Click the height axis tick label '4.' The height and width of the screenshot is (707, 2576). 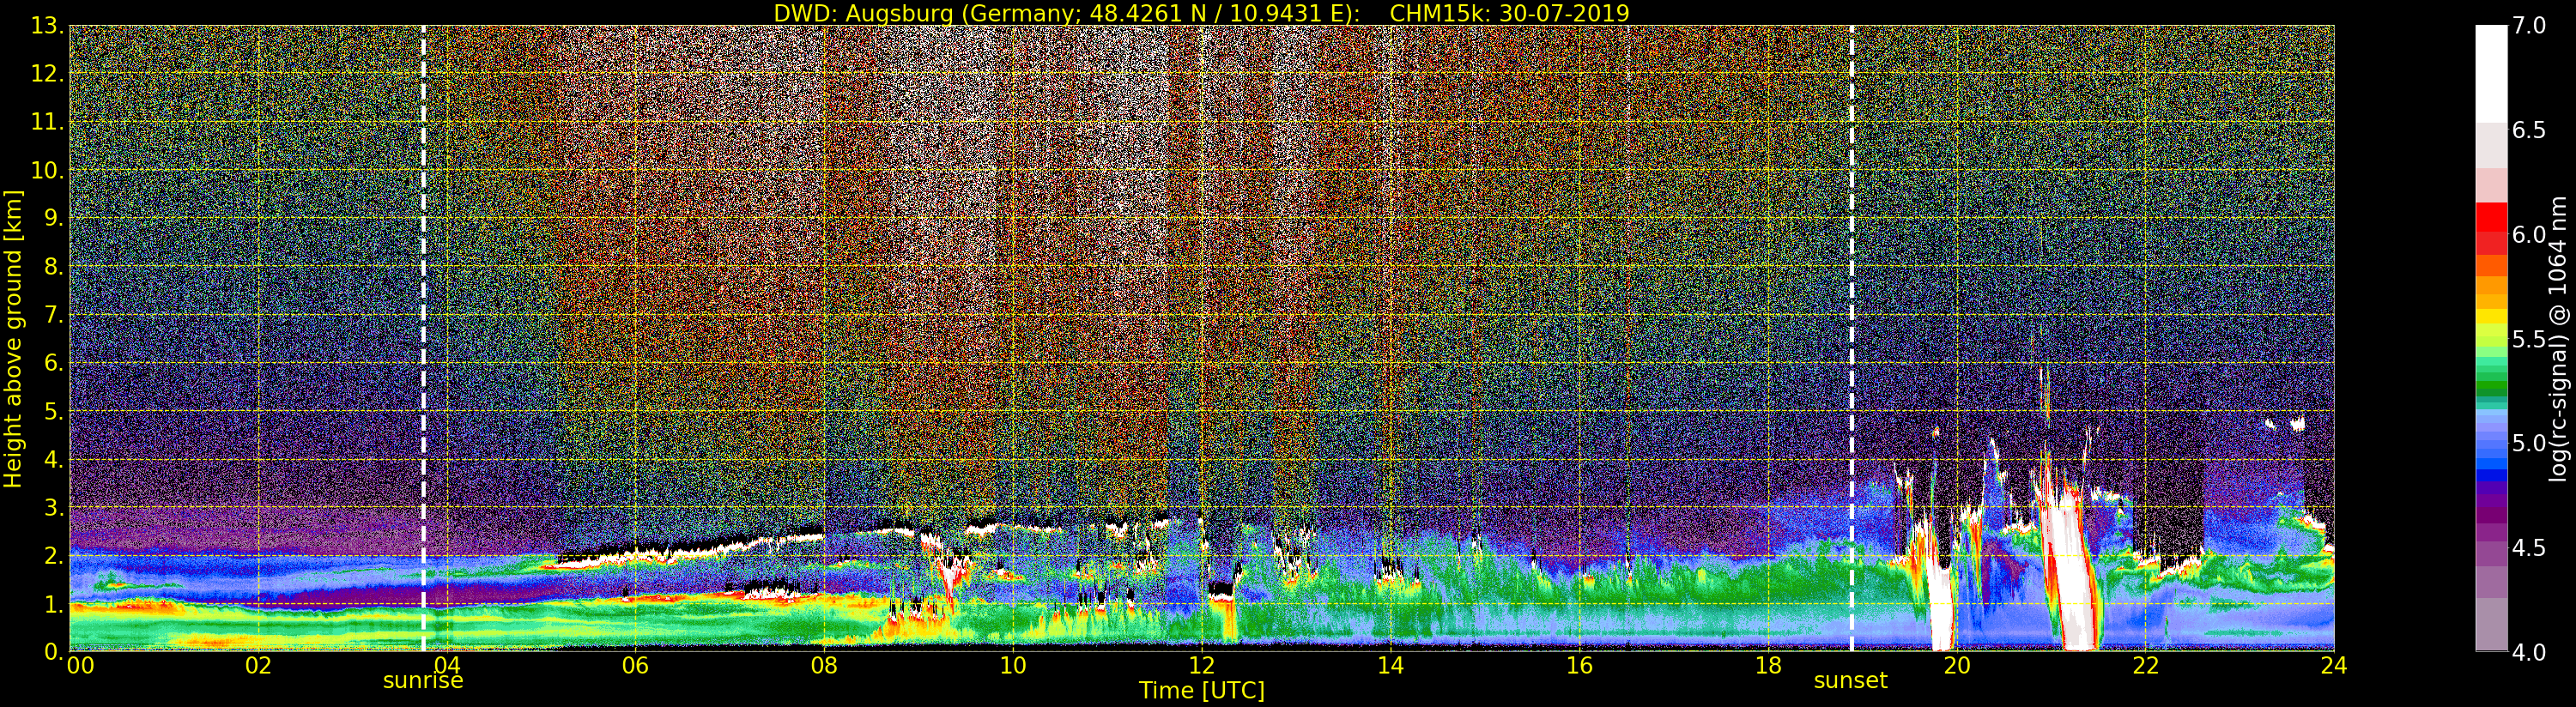[x=53, y=459]
